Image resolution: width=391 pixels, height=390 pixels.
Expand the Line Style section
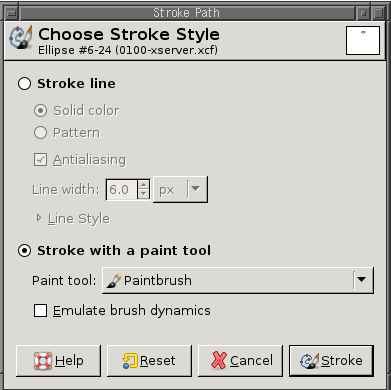[39, 218]
